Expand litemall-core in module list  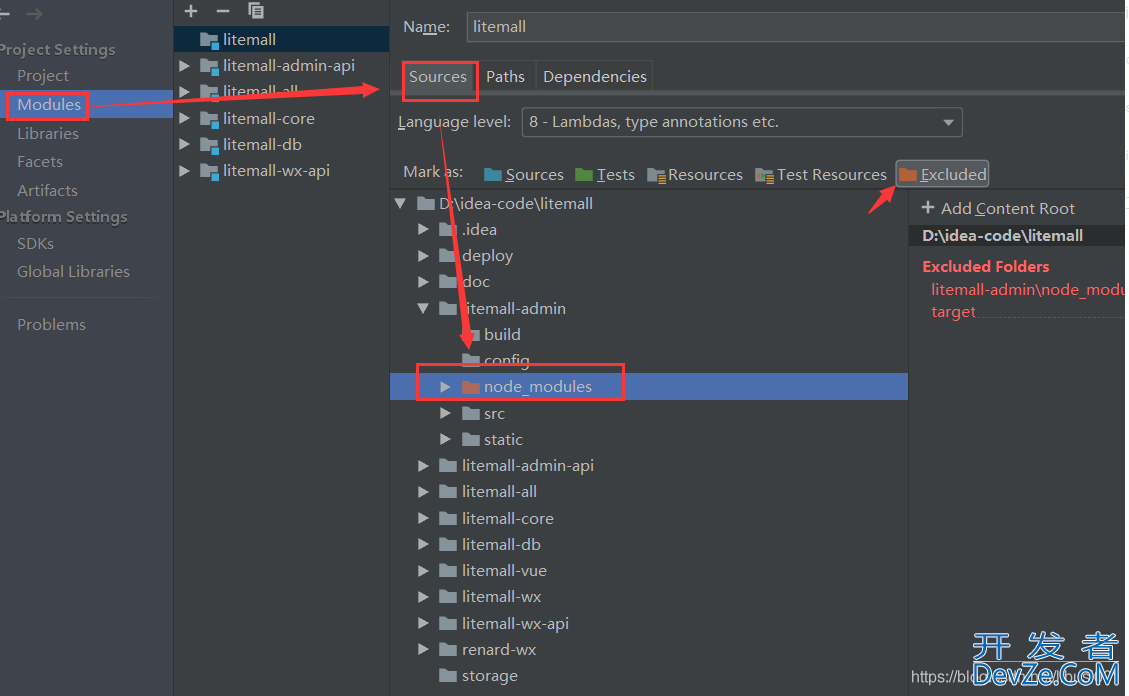(184, 119)
